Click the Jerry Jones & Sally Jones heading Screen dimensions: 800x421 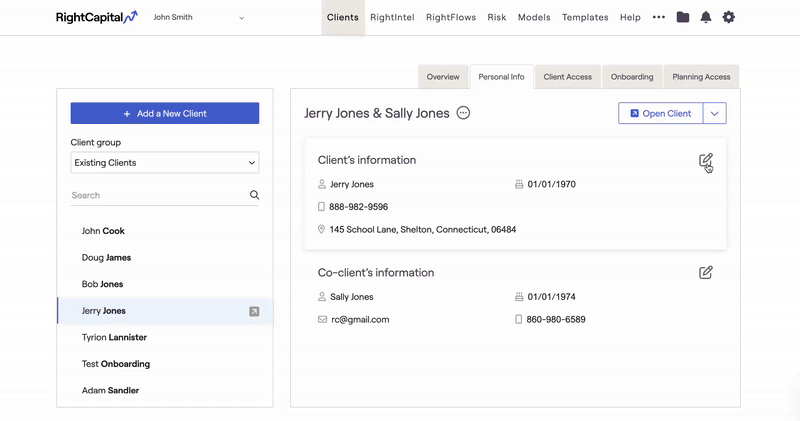(377, 113)
